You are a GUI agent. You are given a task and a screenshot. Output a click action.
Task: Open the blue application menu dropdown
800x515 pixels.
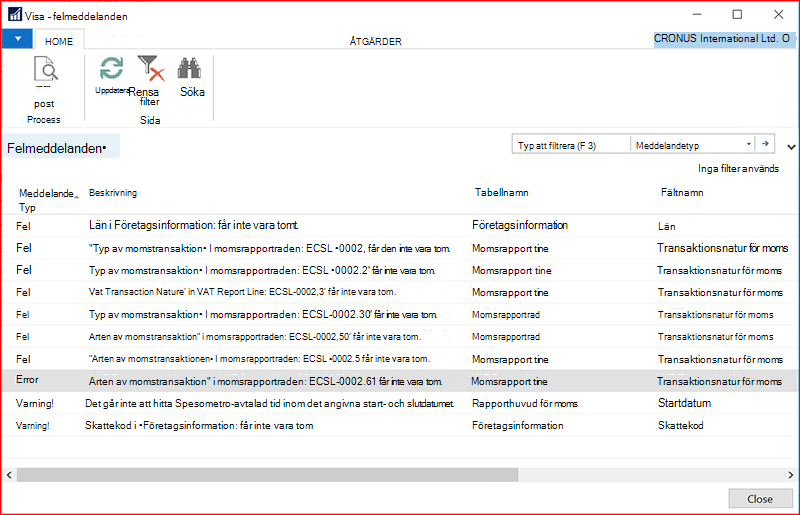18,39
